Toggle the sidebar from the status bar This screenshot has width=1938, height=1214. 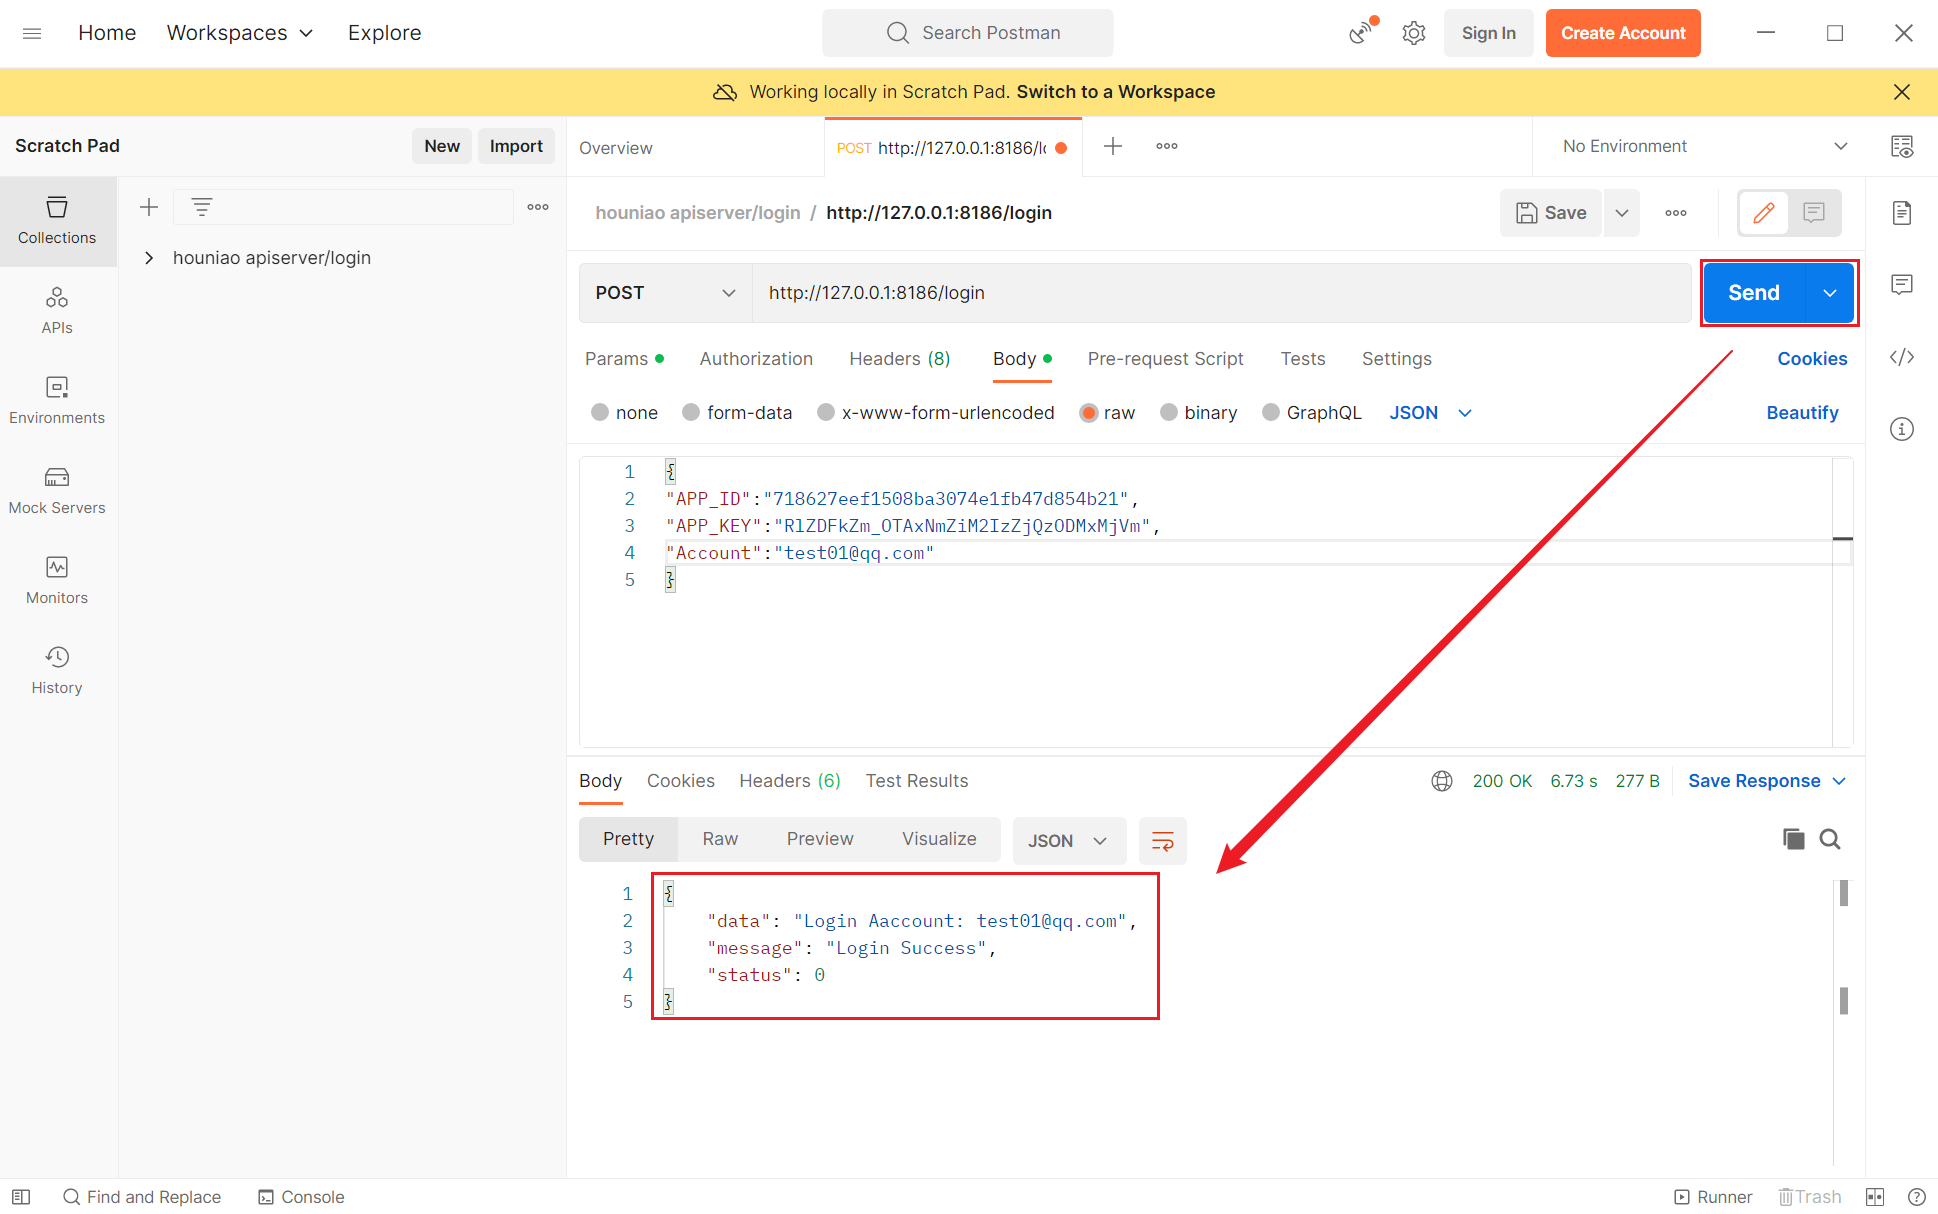tap(21, 1197)
